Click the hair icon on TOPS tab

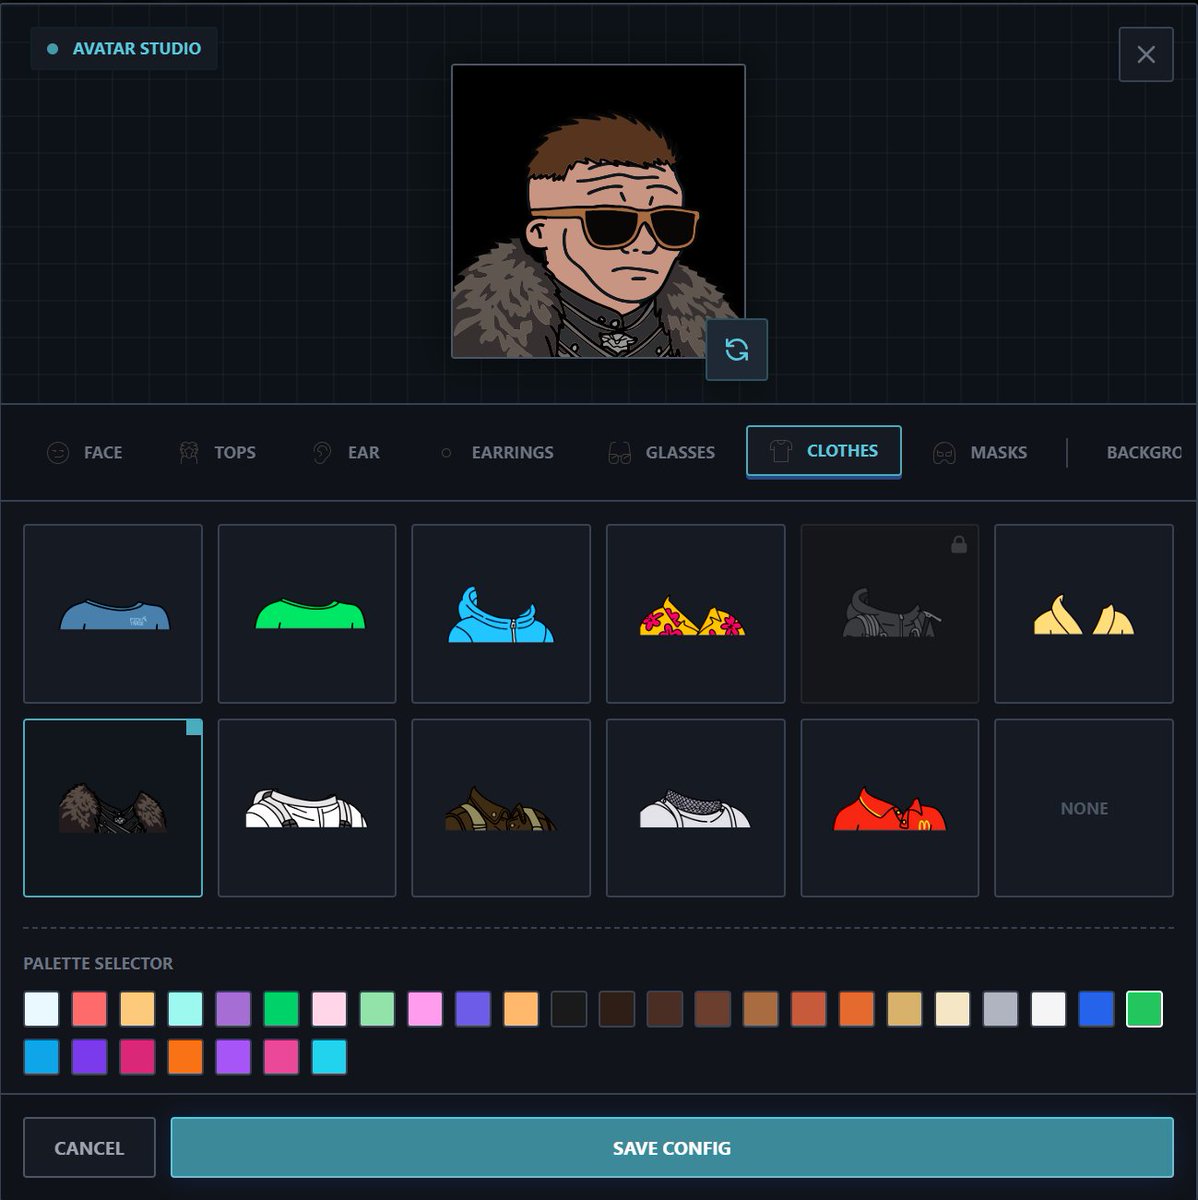click(x=189, y=452)
